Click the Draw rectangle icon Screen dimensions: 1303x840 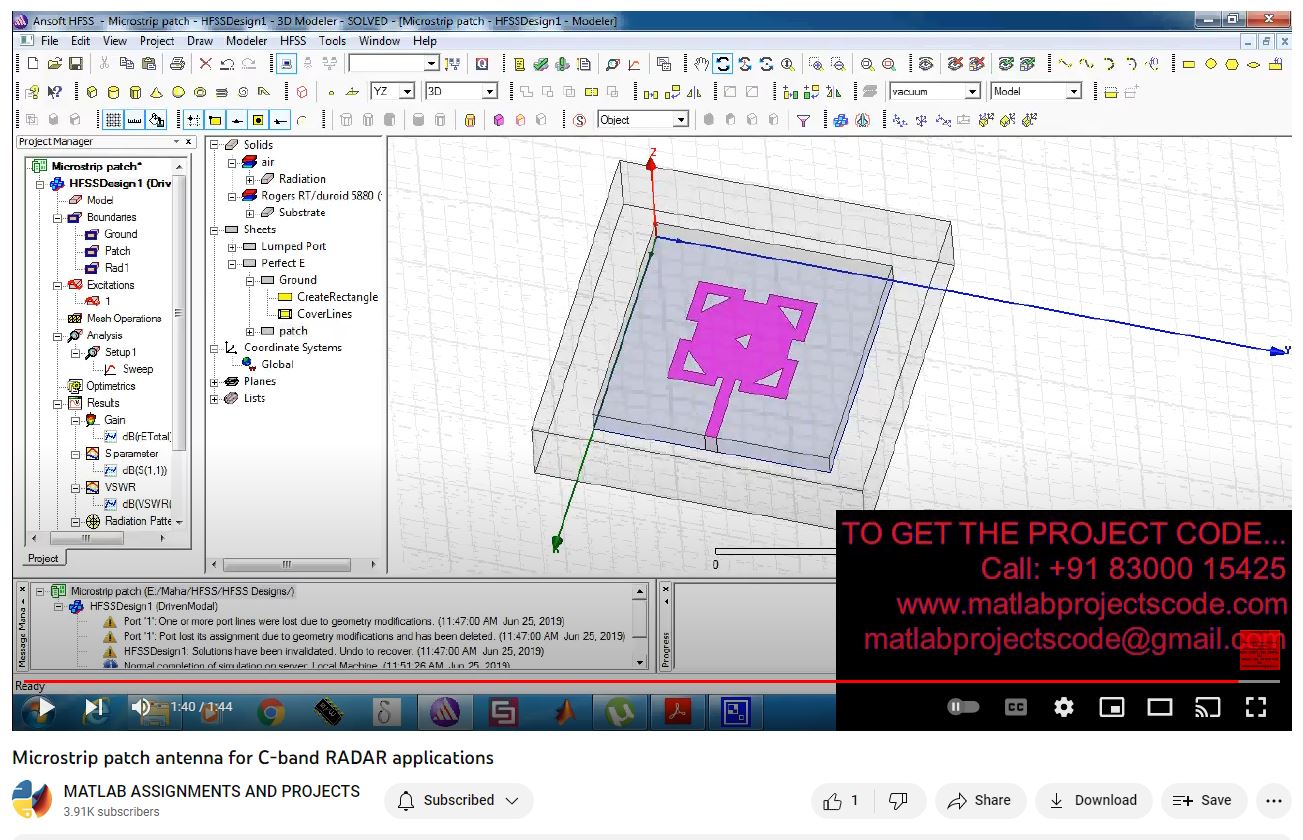point(1189,64)
